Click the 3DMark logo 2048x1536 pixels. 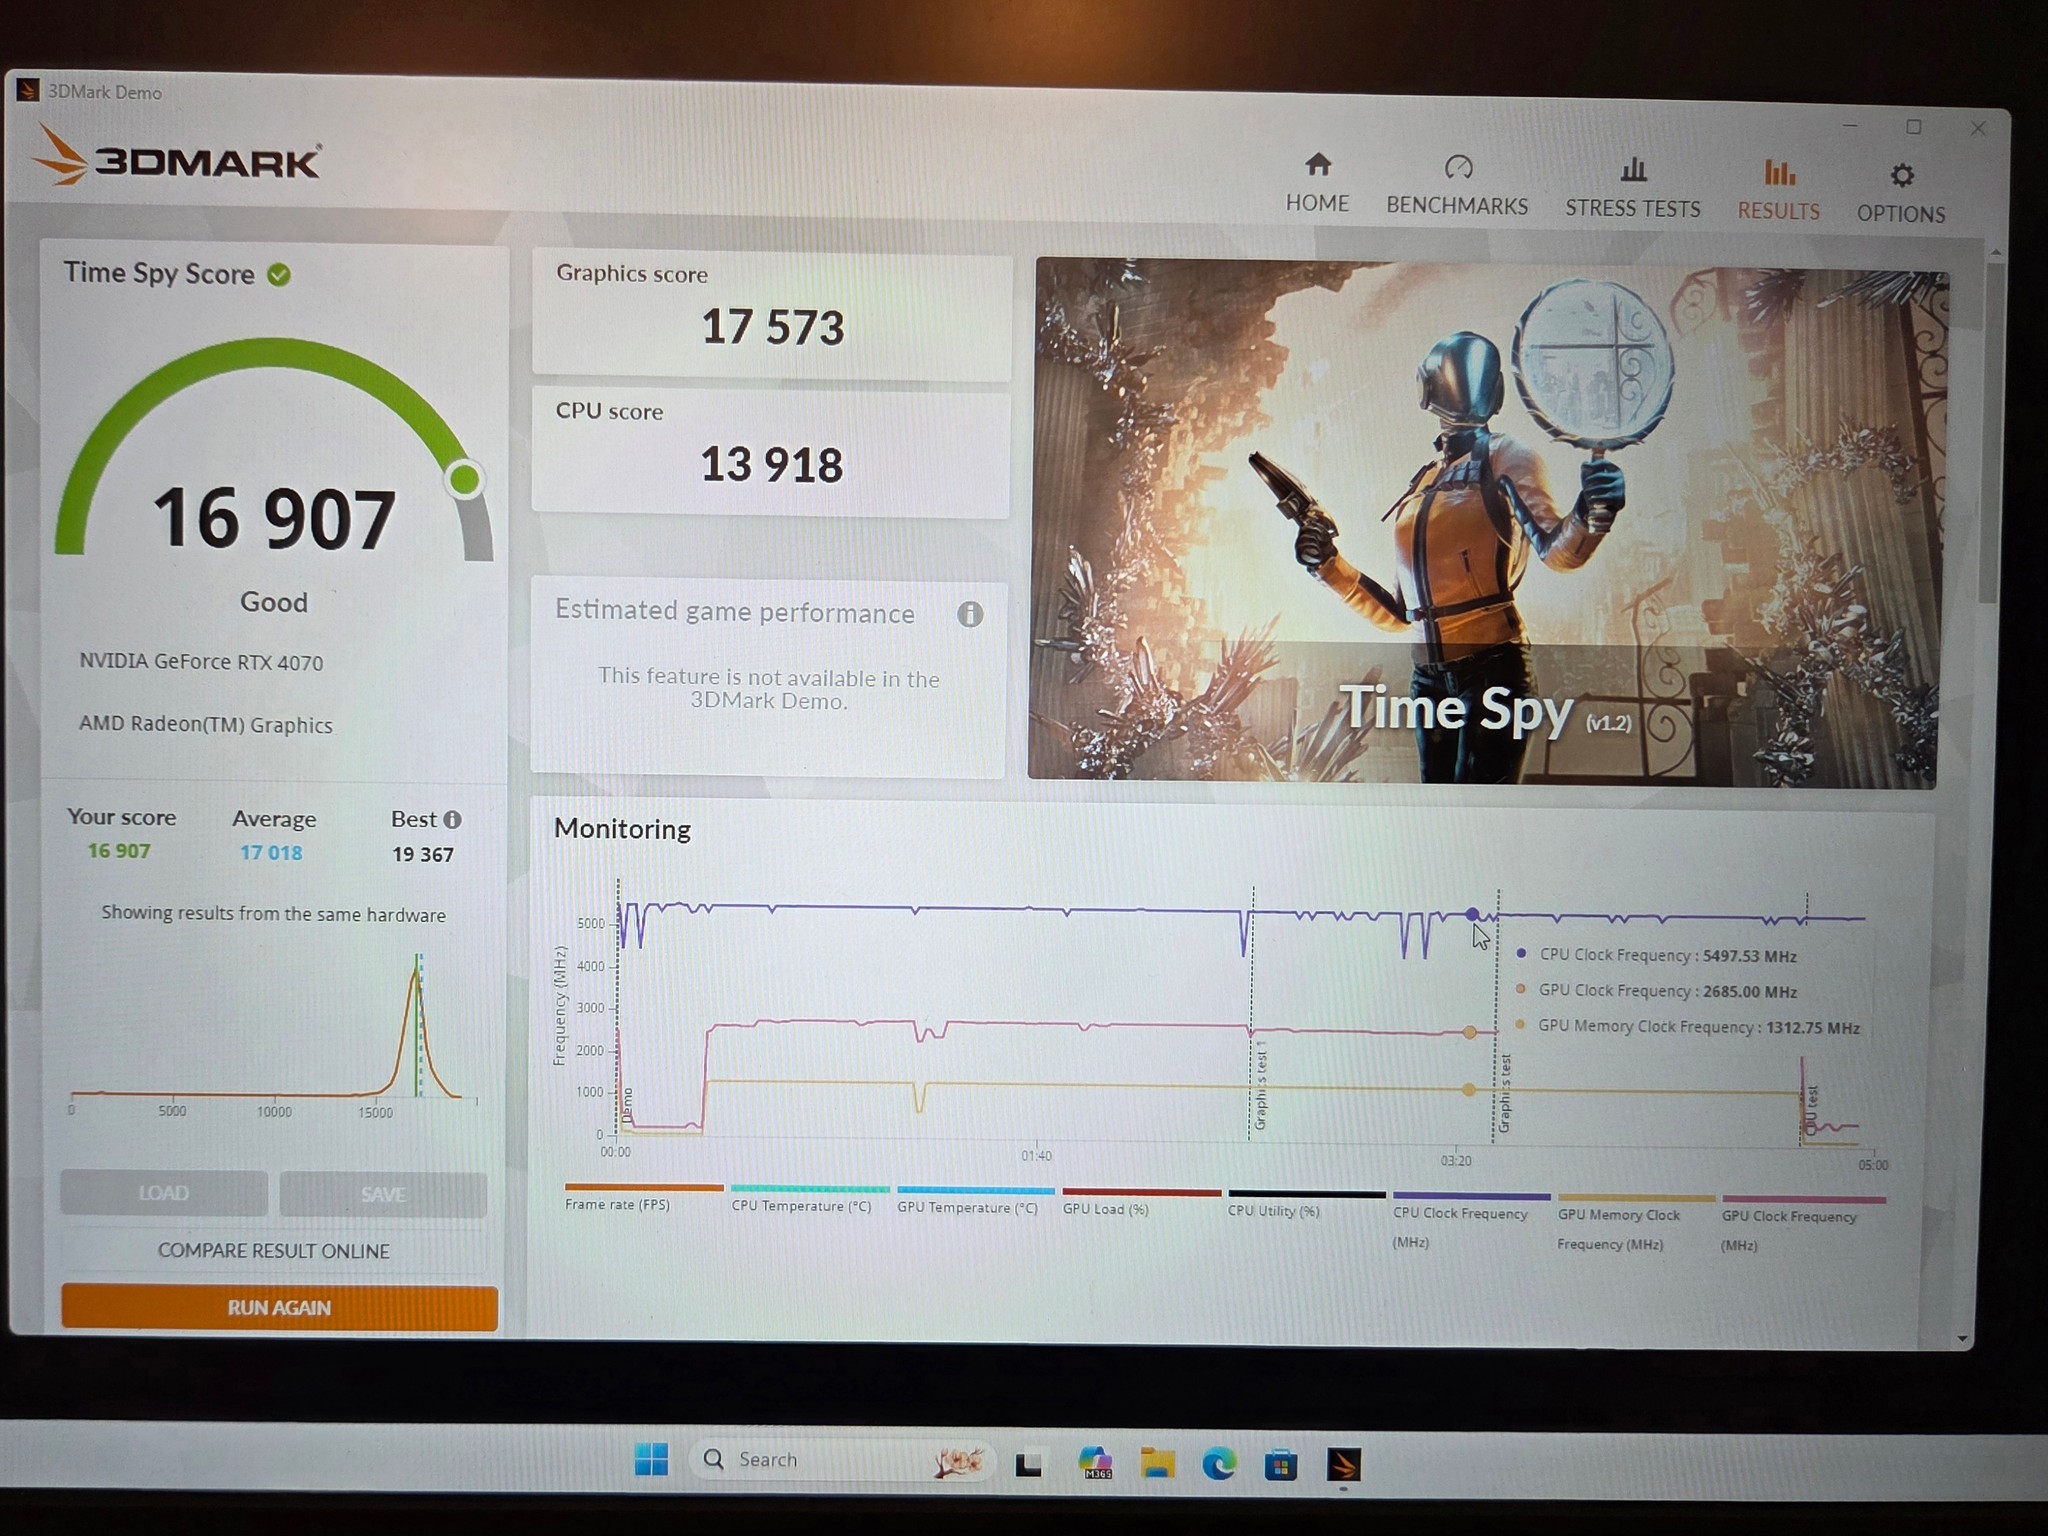(177, 156)
